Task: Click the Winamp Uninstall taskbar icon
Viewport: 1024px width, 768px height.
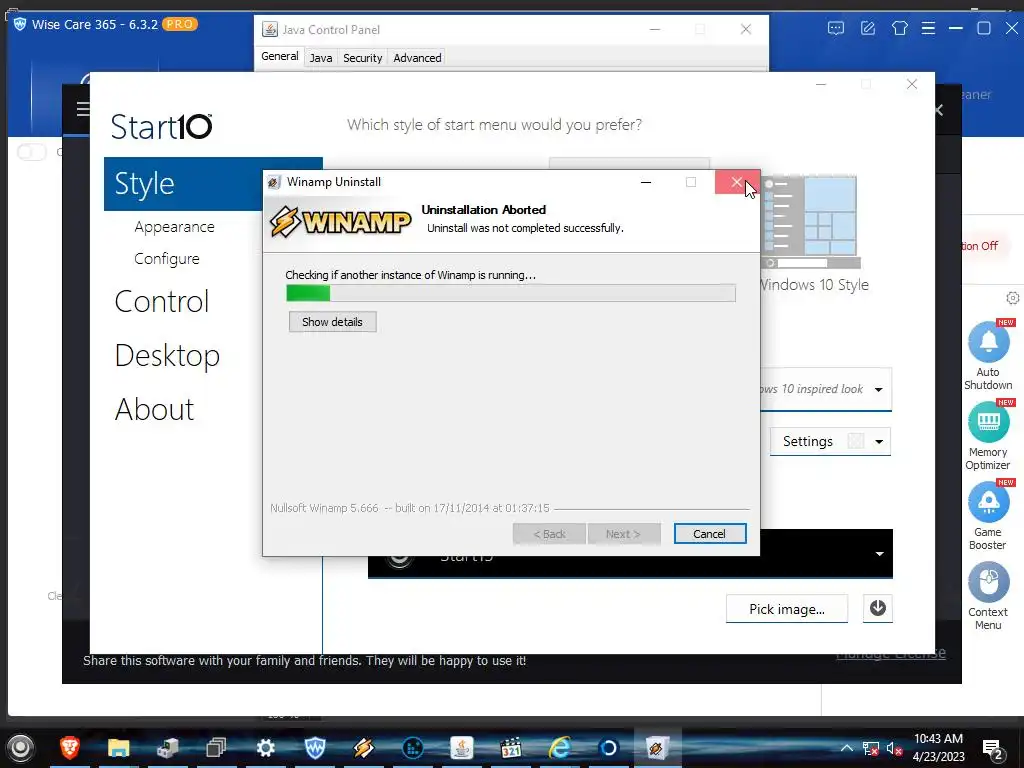Action: [x=657, y=747]
